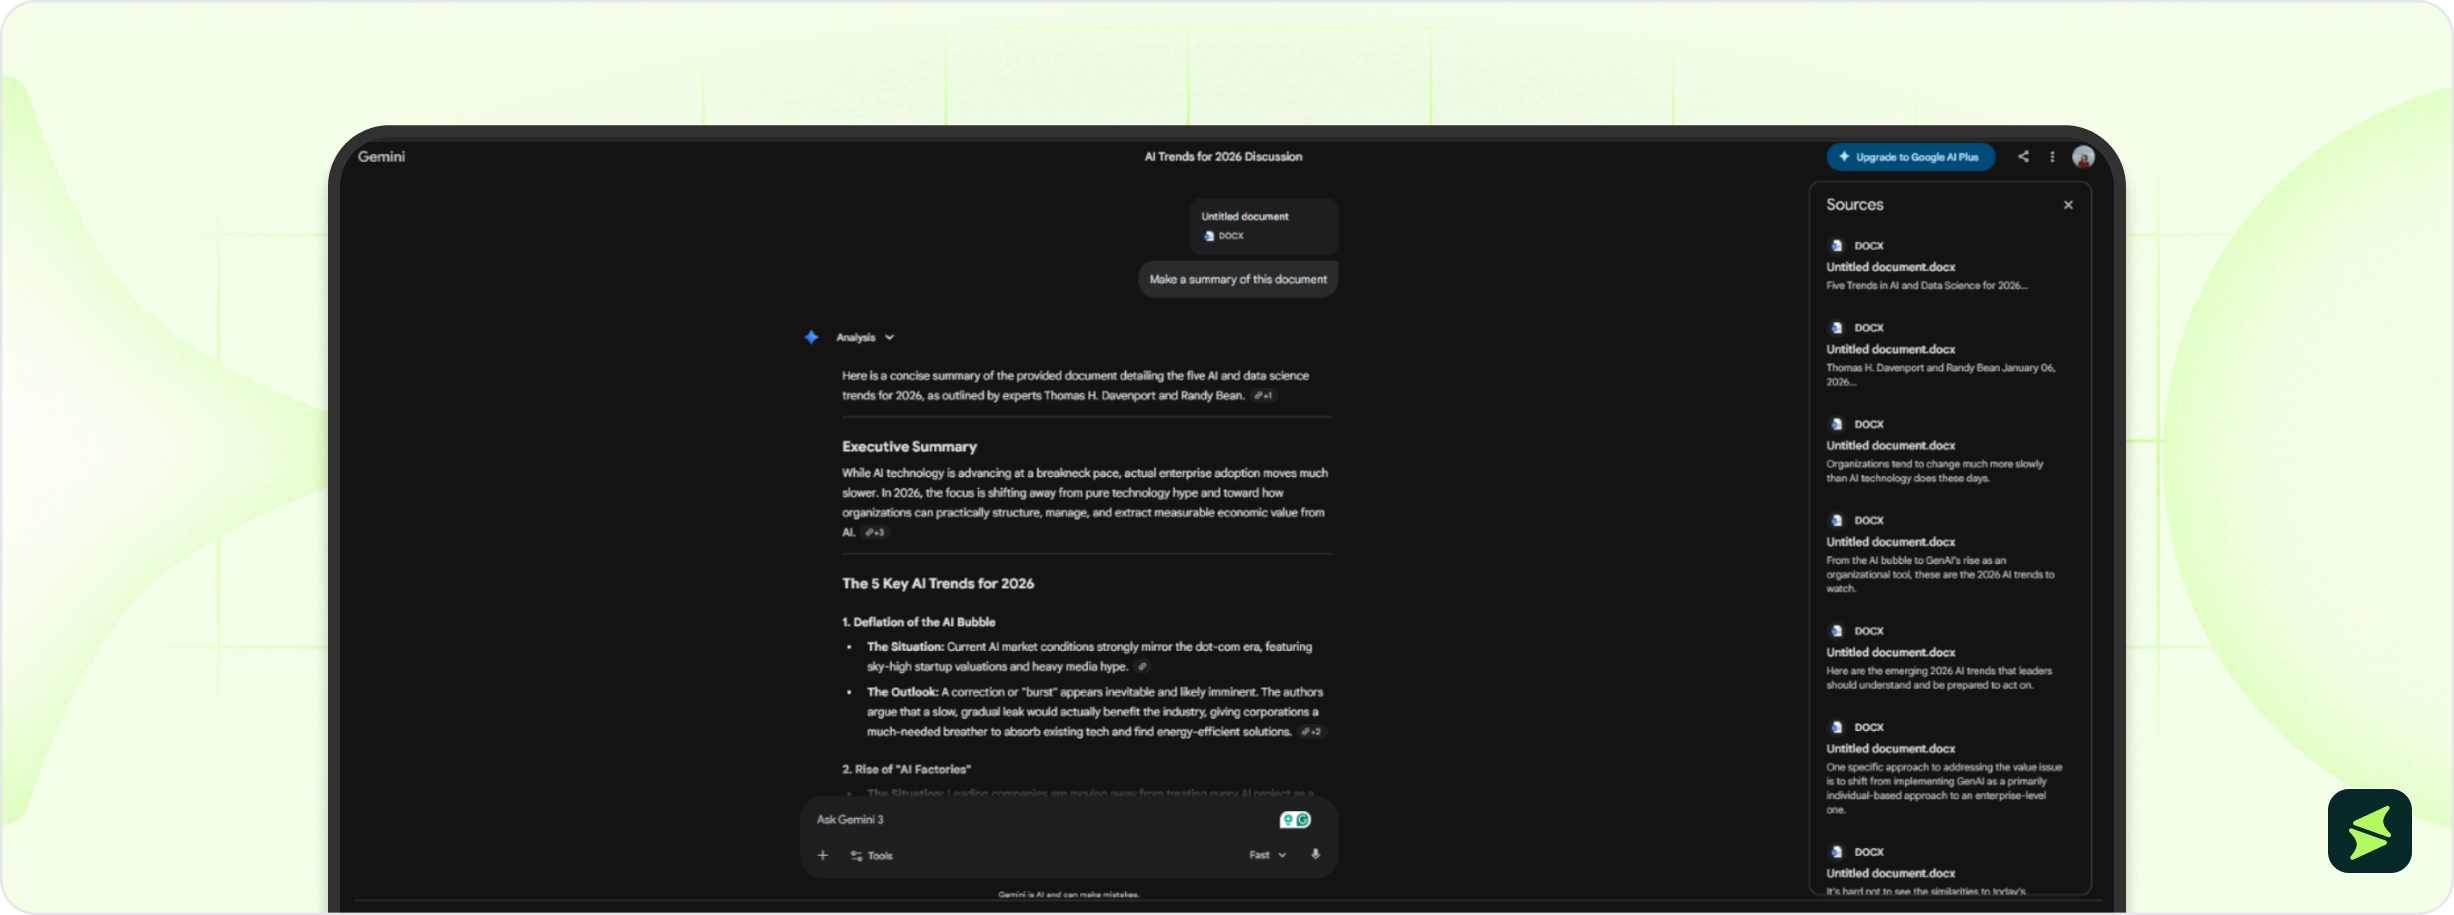The height and width of the screenshot is (915, 2454).
Task: Open the Google account avatar
Action: coord(2083,157)
